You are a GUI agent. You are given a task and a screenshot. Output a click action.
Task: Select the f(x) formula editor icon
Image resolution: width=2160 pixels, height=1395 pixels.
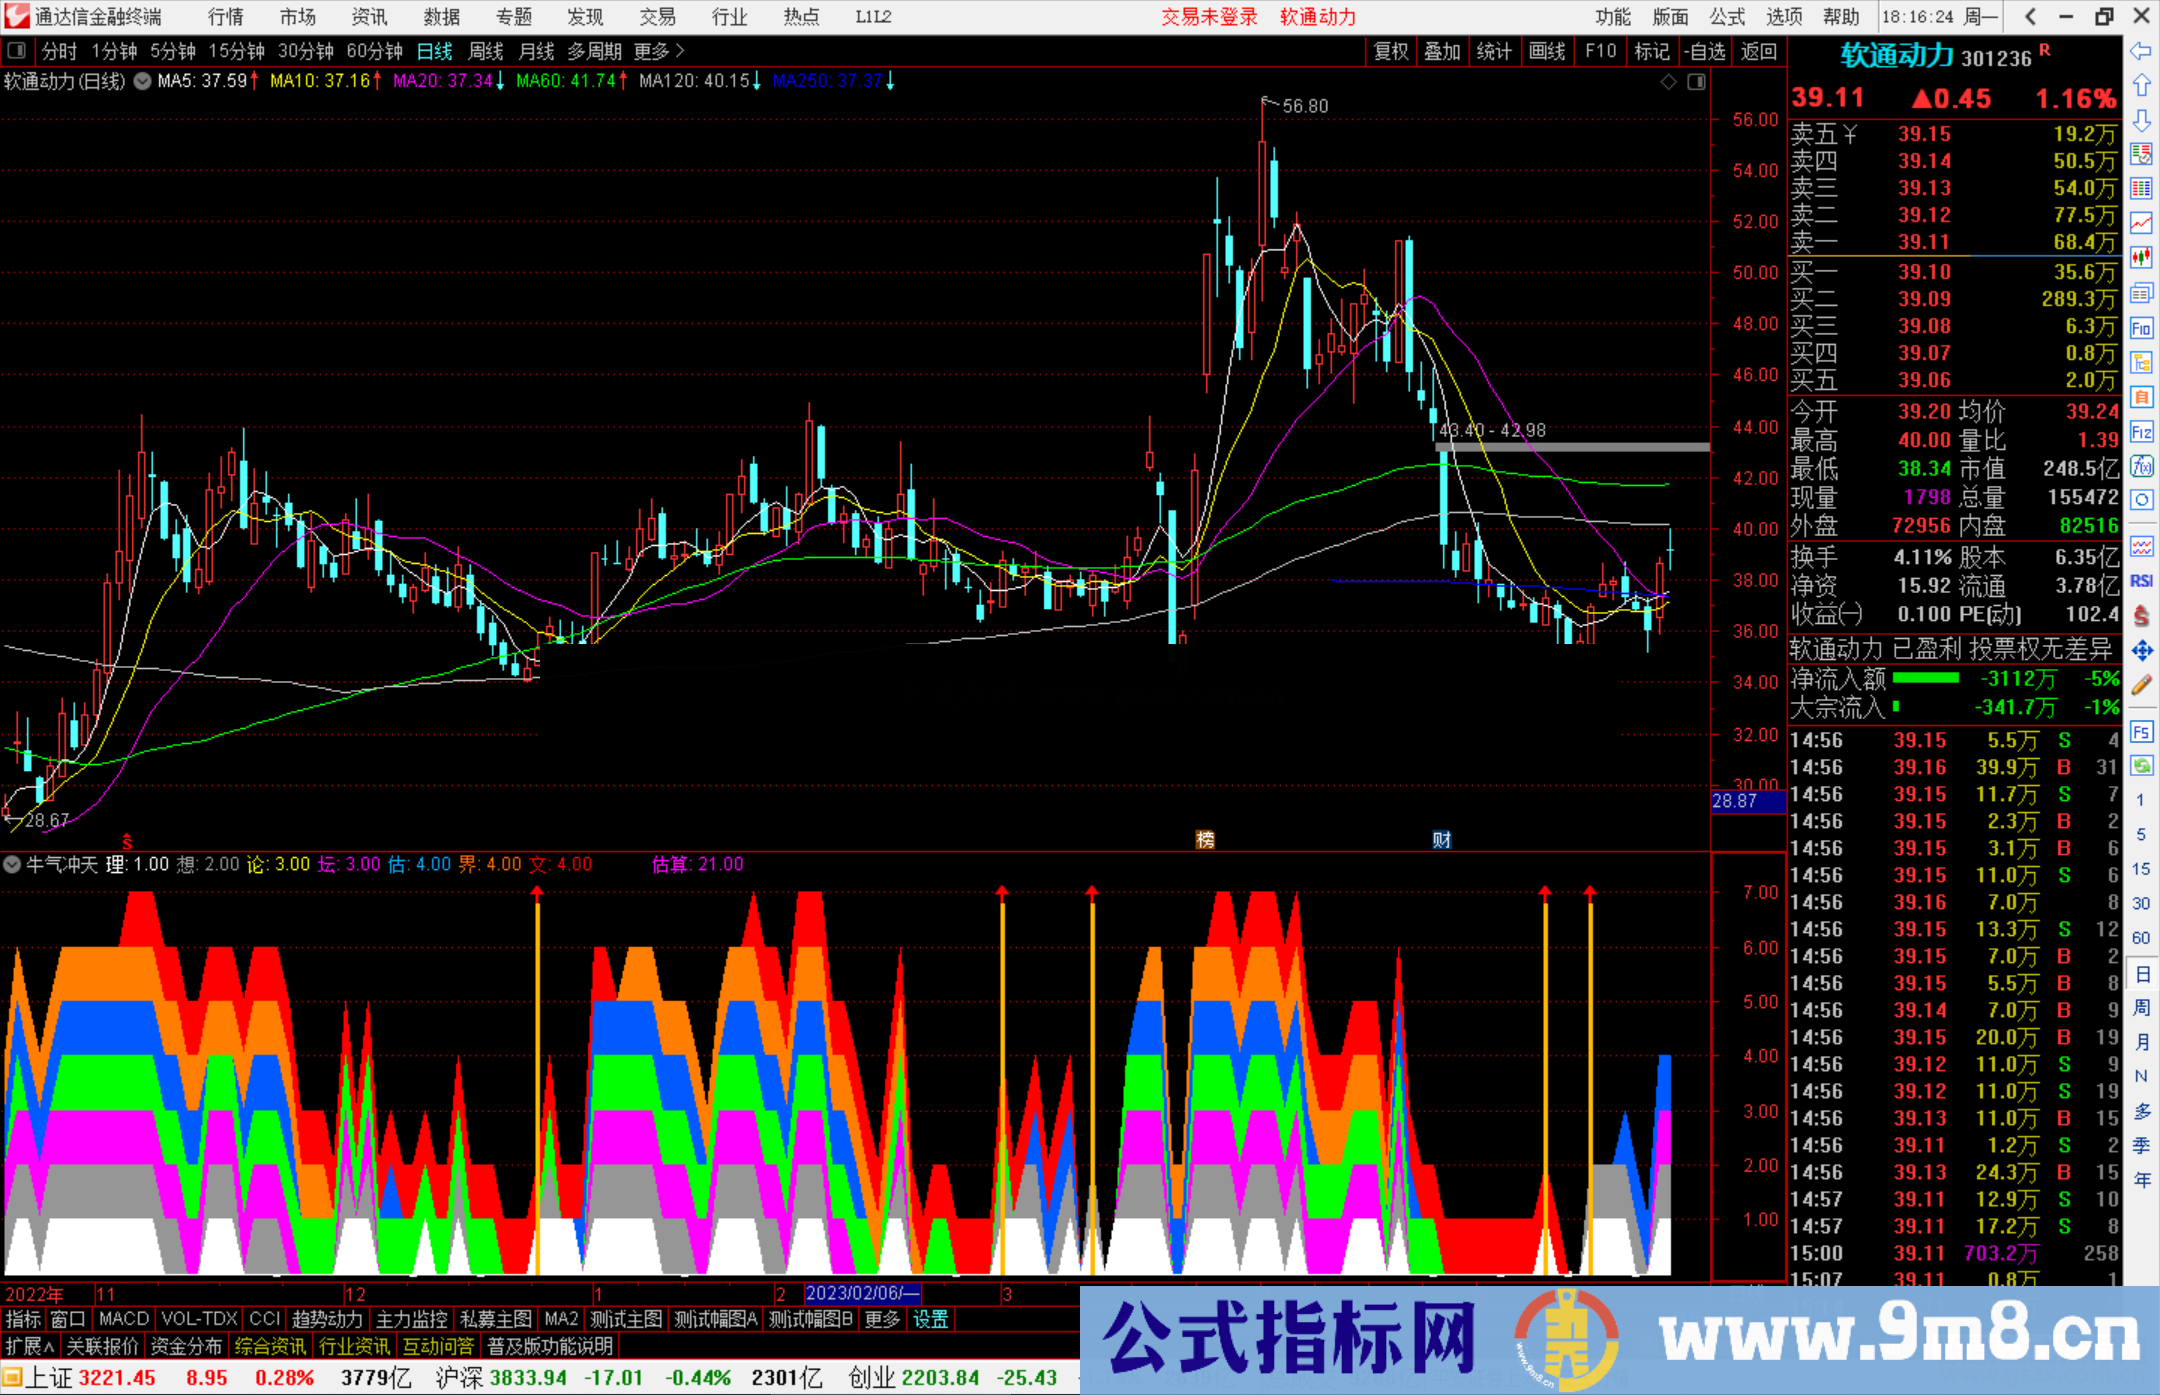click(2142, 465)
